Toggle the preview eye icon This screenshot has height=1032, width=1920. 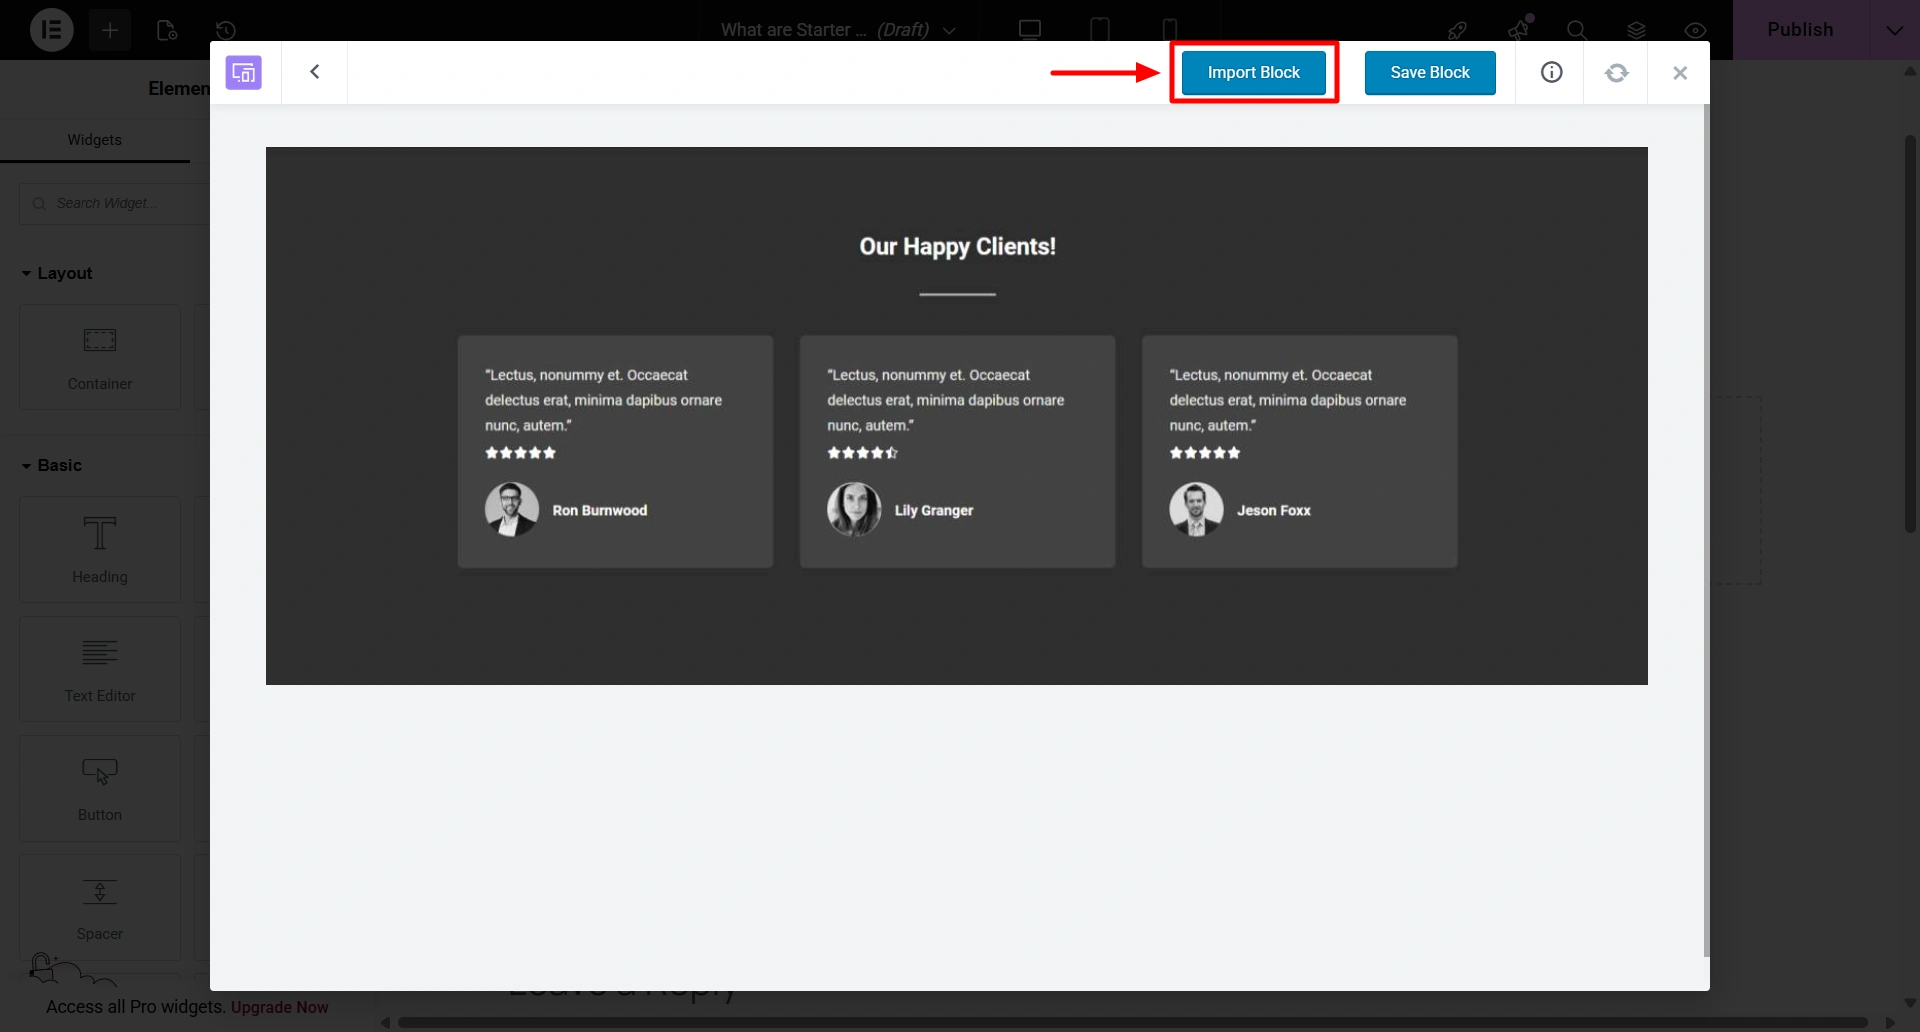pos(1695,30)
